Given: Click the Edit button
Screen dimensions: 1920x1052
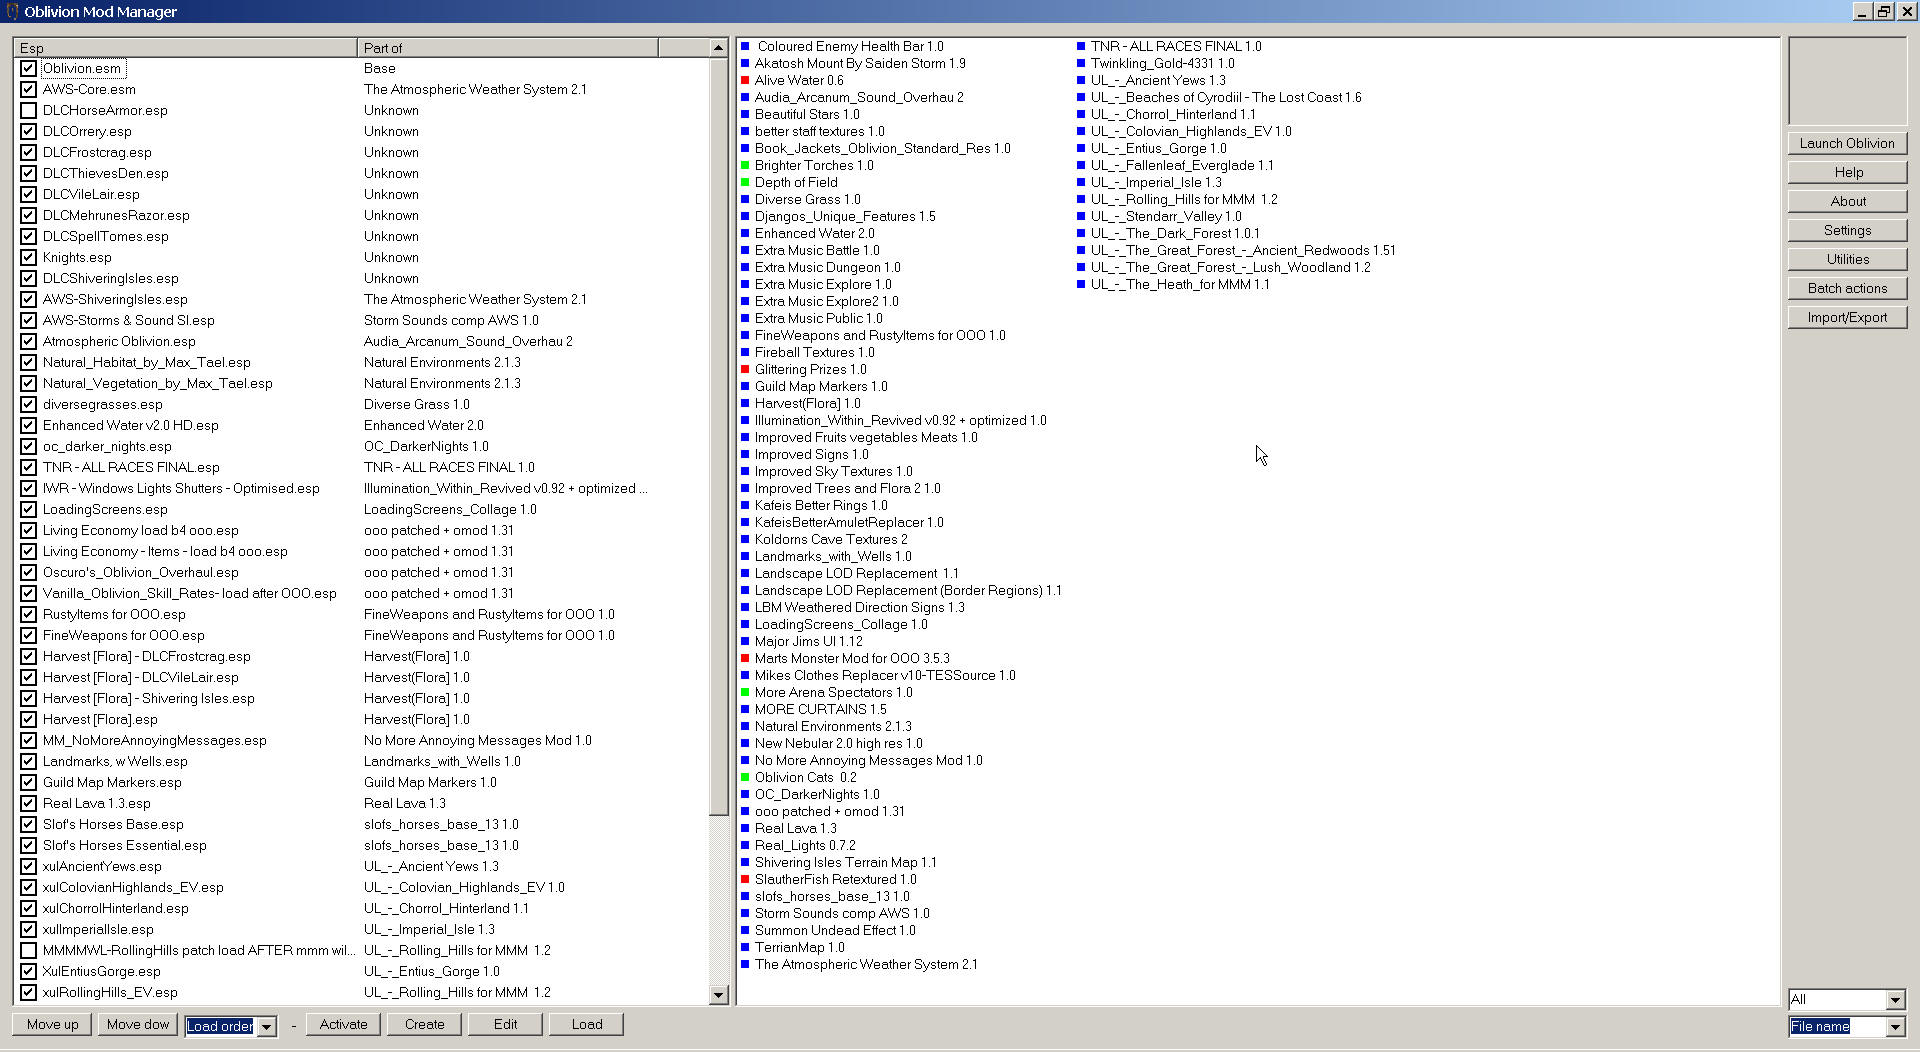Looking at the screenshot, I should point(505,1024).
